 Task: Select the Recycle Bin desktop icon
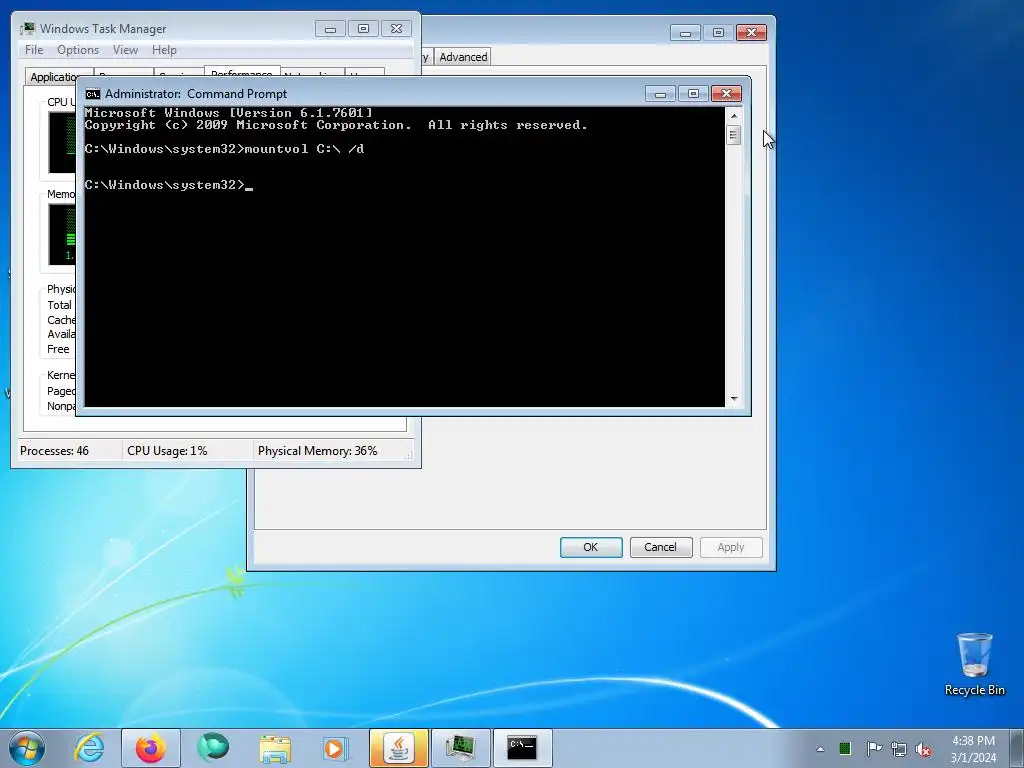(x=974, y=664)
